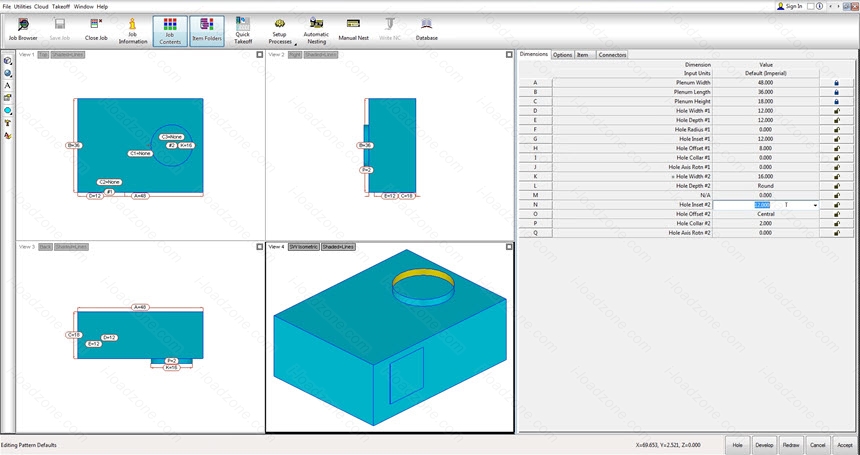This screenshot has height=455, width=860.
Task: Click the blue sphere shading tool in sidebar
Action: tap(8, 73)
